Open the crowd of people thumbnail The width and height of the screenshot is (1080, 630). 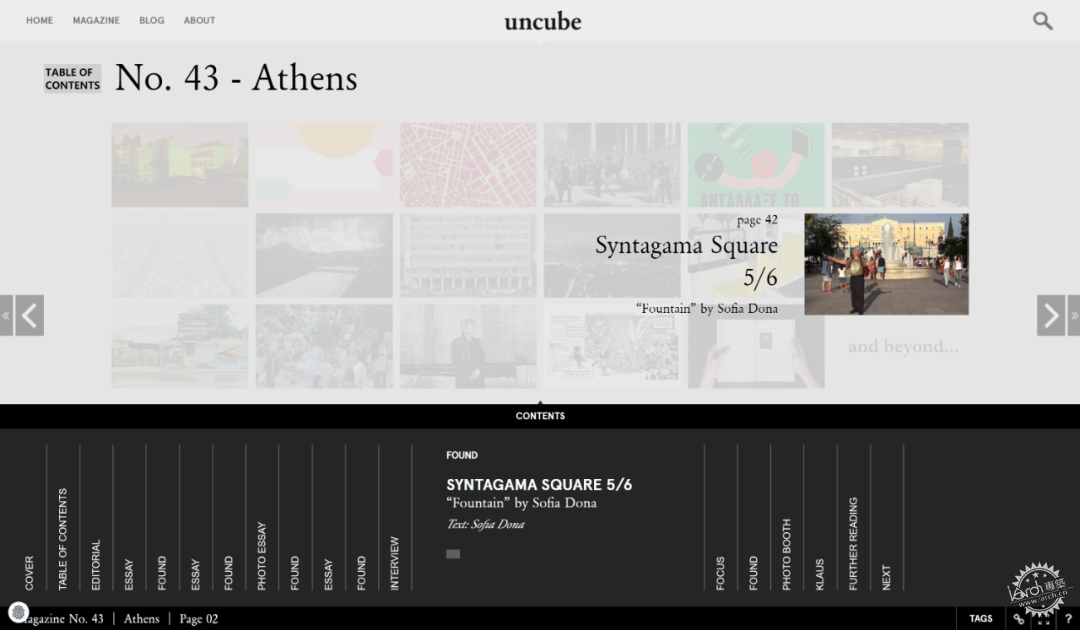[324, 346]
